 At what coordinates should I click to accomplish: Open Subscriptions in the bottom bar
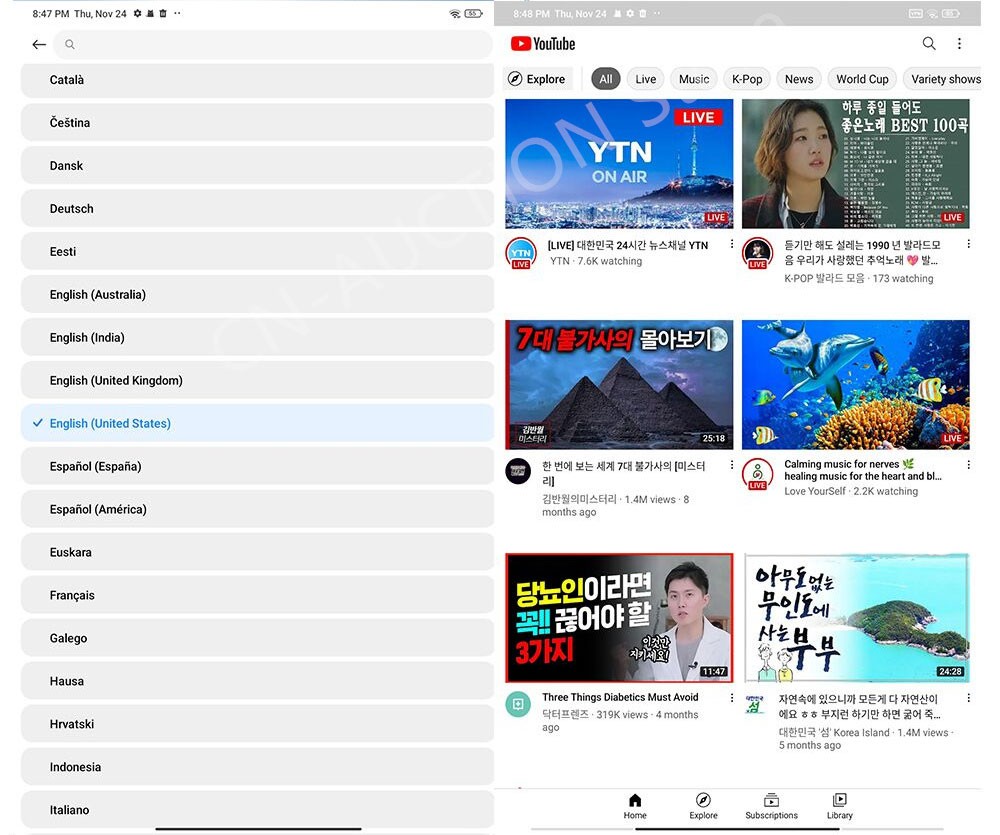pos(771,806)
